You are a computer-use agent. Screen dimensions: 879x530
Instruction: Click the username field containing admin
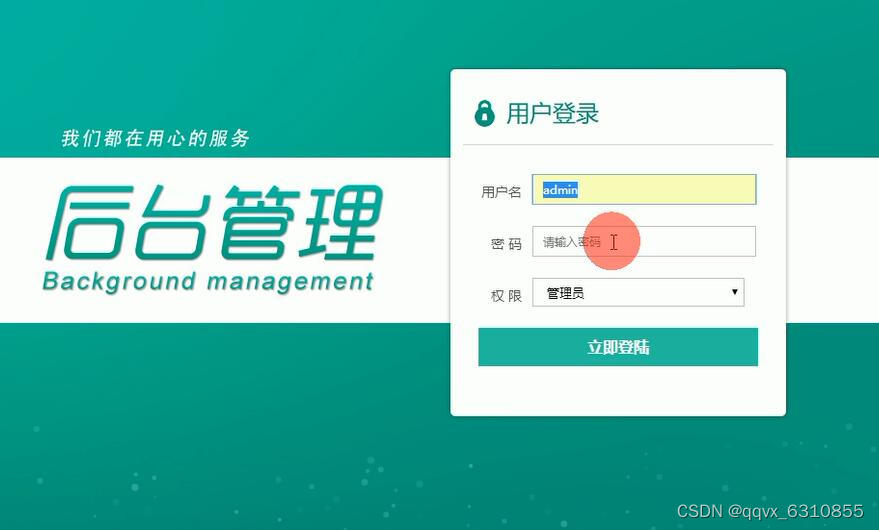(x=644, y=190)
